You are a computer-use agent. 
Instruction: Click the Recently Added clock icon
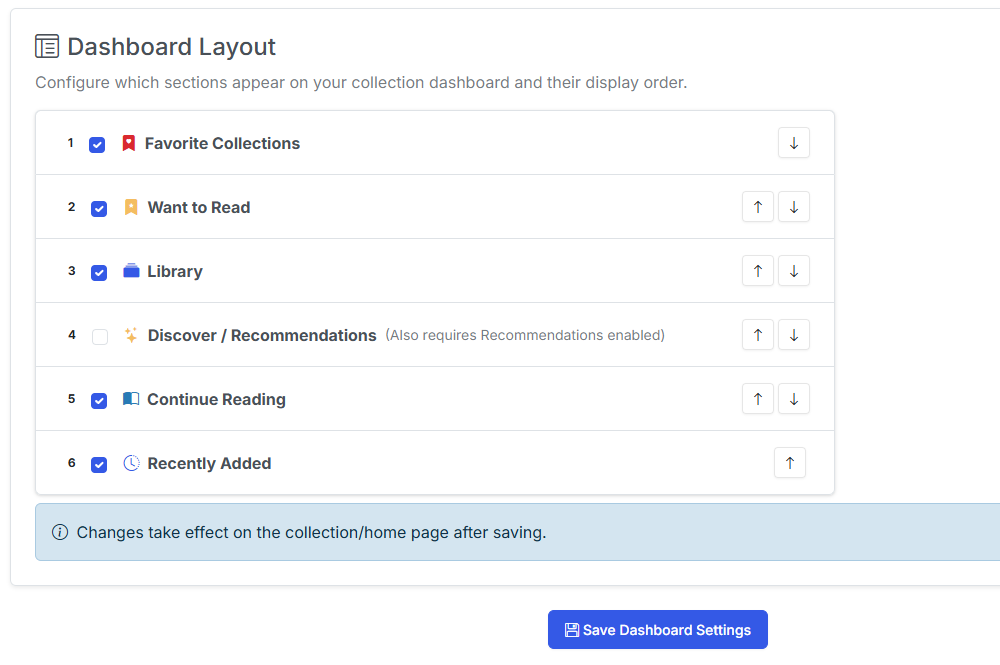pos(130,462)
